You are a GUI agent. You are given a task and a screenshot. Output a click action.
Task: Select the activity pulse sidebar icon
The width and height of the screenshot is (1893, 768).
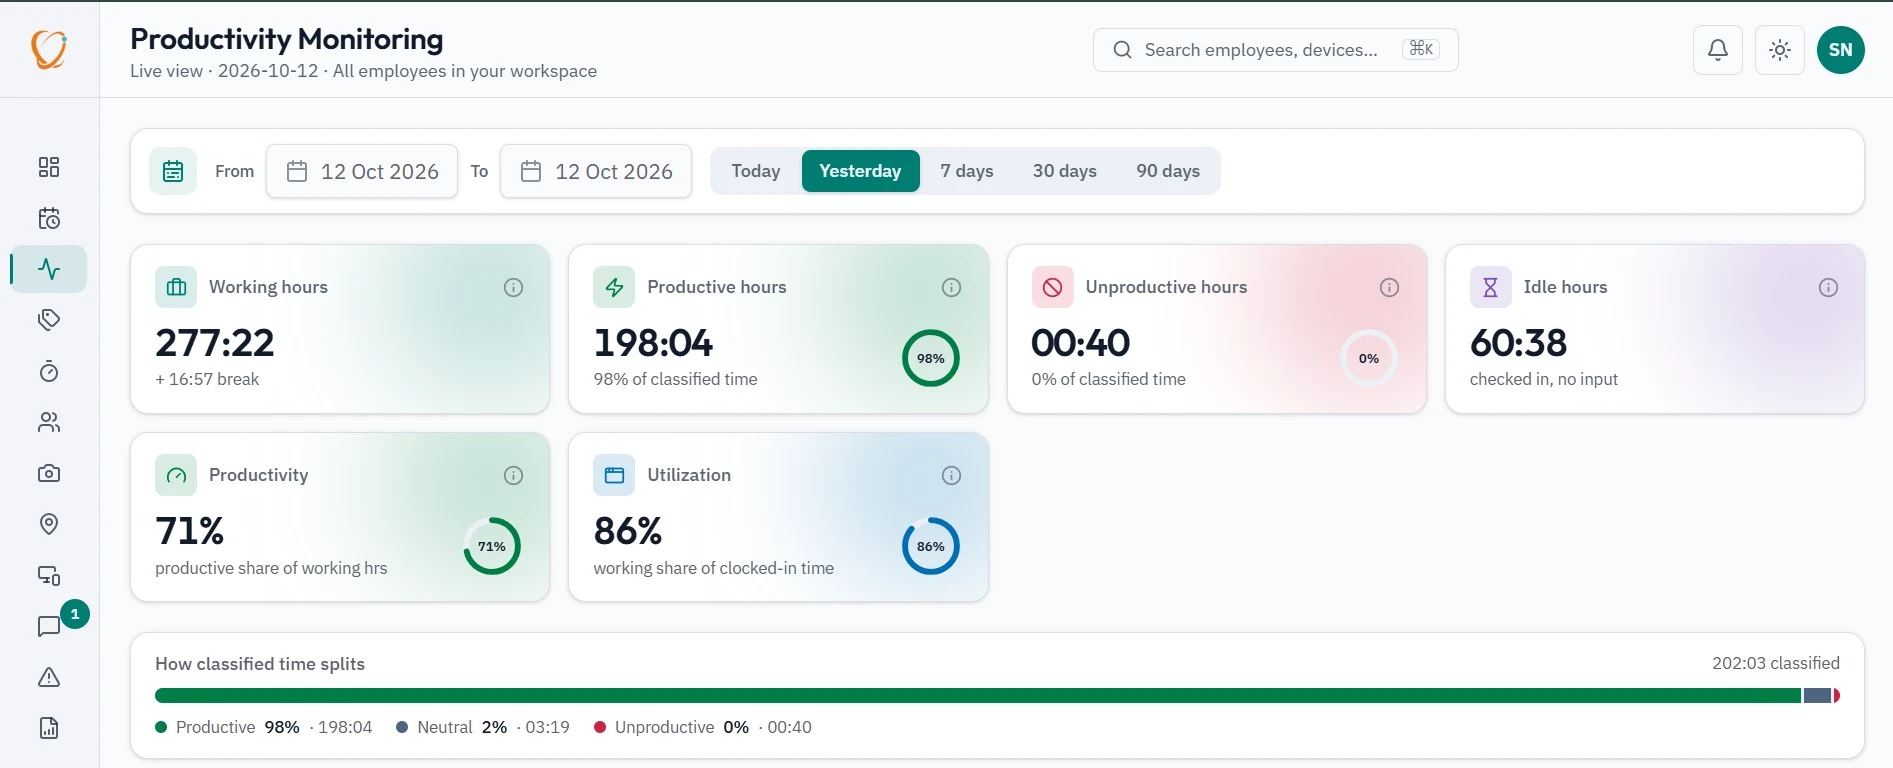click(x=49, y=269)
